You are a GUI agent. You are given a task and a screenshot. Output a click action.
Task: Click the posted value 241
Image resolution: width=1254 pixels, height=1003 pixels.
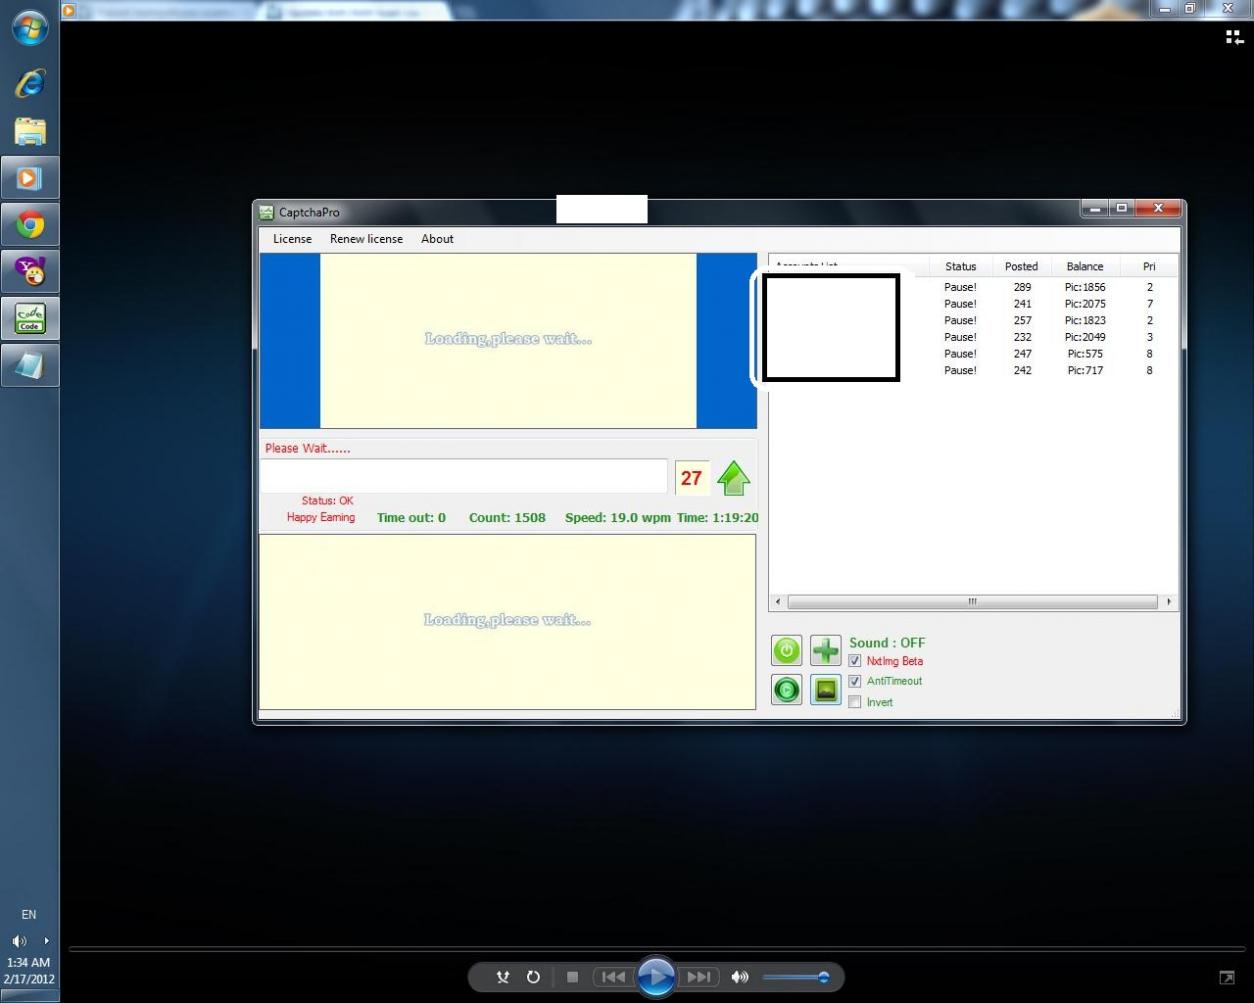(x=1022, y=304)
